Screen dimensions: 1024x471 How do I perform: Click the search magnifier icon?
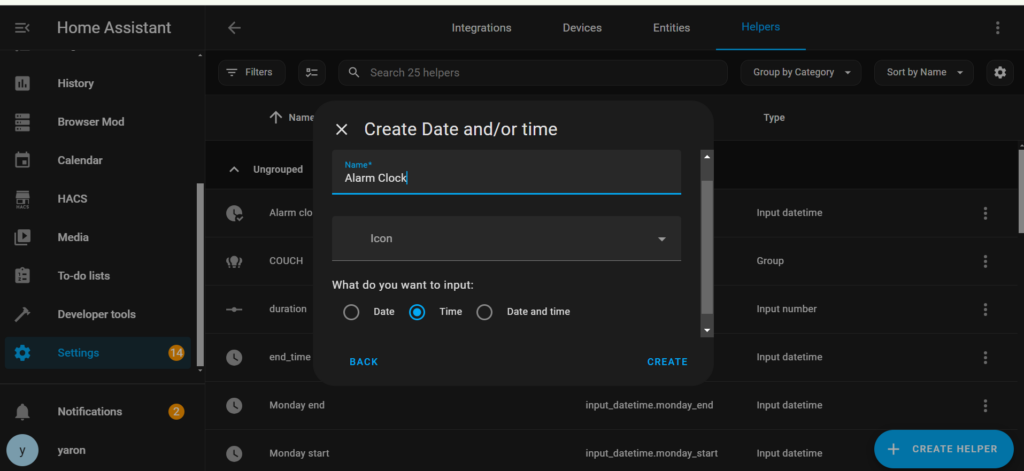(x=354, y=73)
